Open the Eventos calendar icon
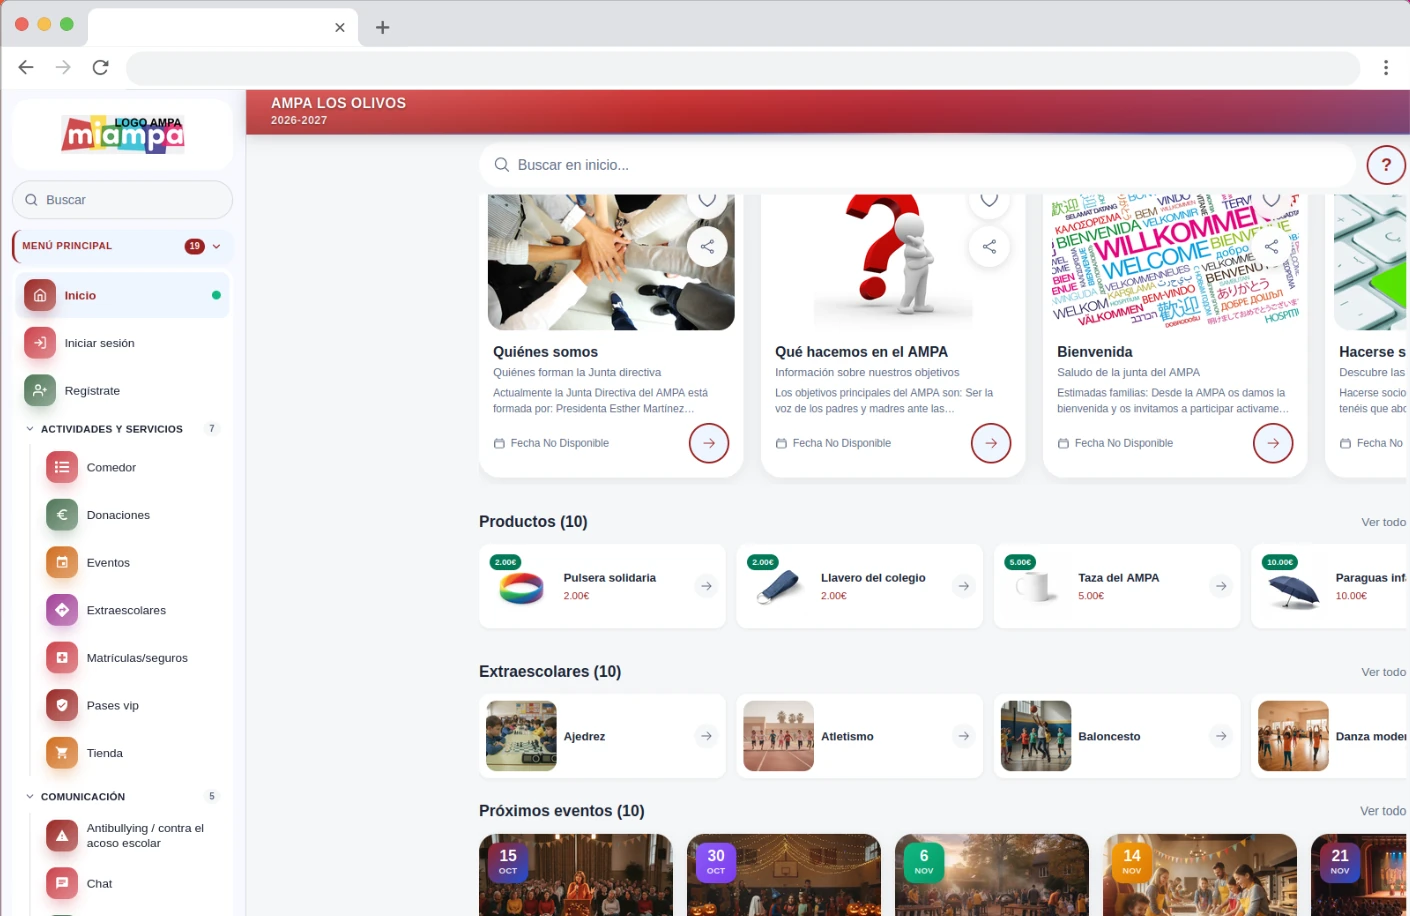The height and width of the screenshot is (916, 1410). tap(62, 563)
